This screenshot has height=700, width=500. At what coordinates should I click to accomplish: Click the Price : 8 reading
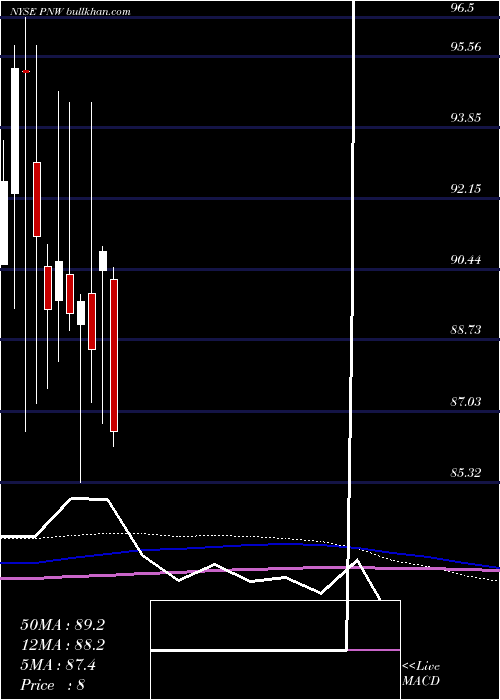pos(53,685)
